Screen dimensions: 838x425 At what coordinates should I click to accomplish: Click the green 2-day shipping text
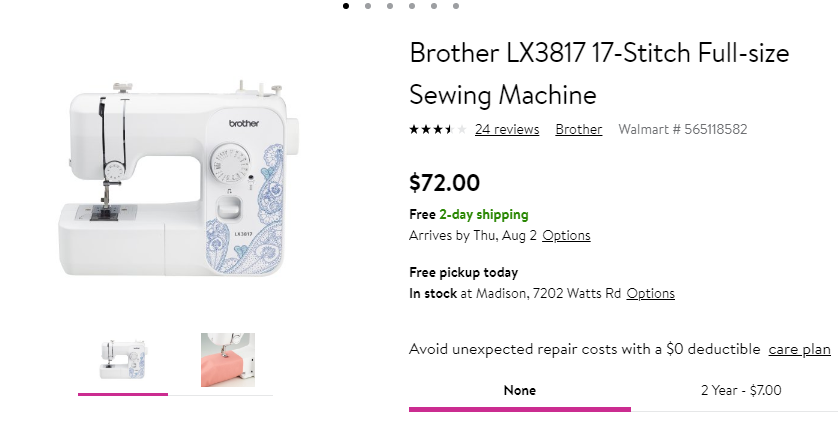(x=484, y=215)
